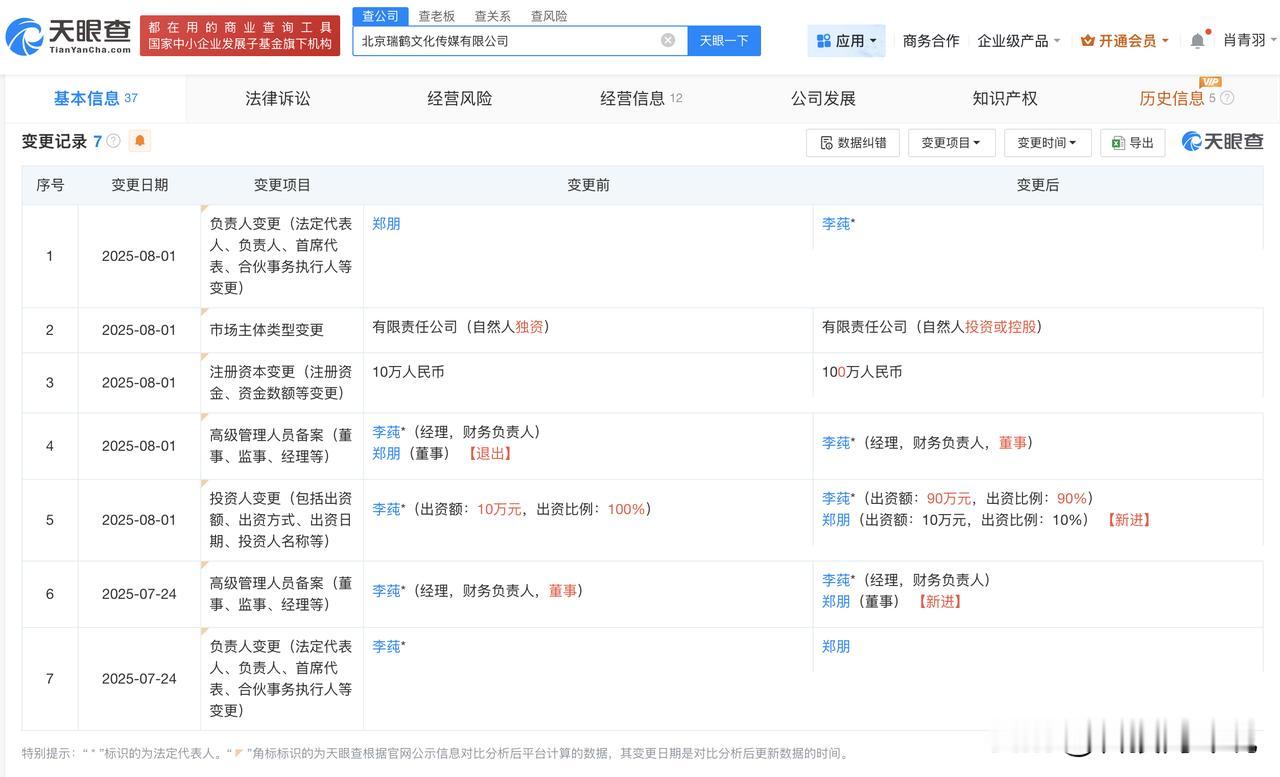Click the bell alert icon beside 变更记录
The height and width of the screenshot is (777, 1280).
[140, 141]
